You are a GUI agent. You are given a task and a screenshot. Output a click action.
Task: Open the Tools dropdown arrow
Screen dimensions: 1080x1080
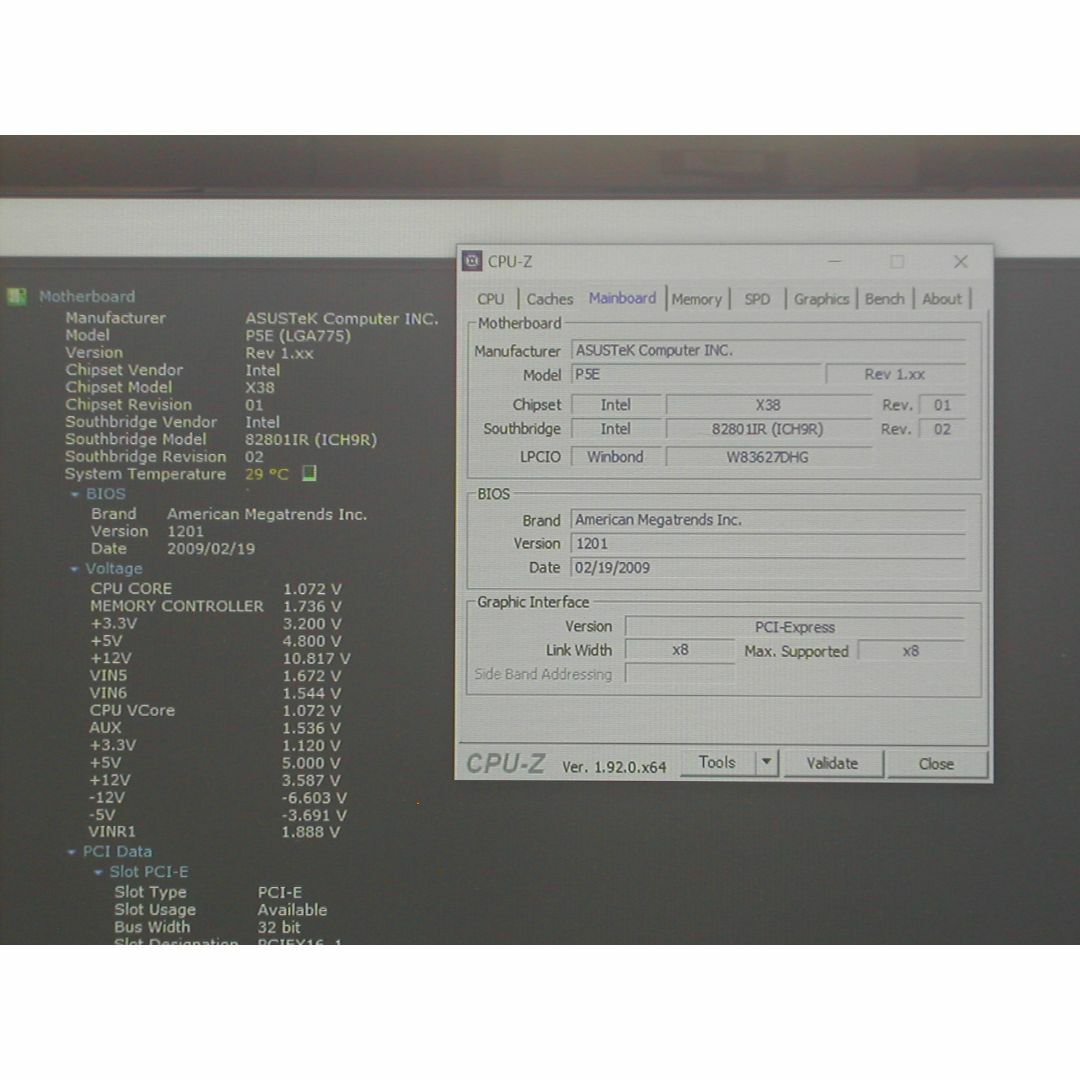pyautogui.click(x=767, y=762)
